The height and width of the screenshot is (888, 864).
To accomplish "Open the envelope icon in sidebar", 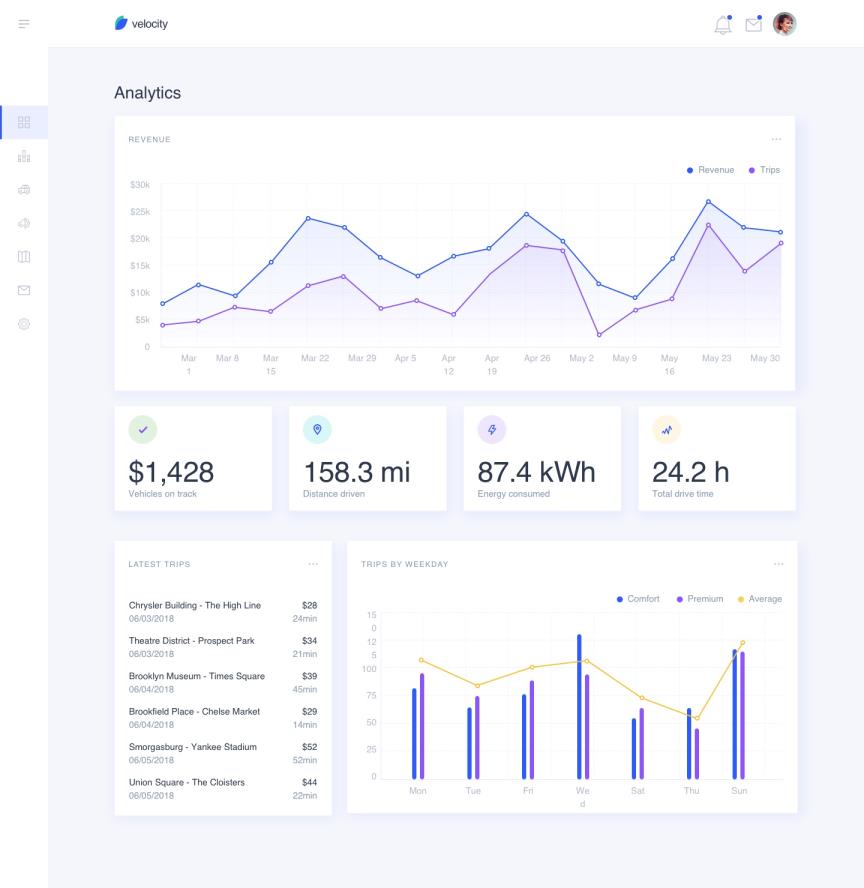I will [24, 290].
